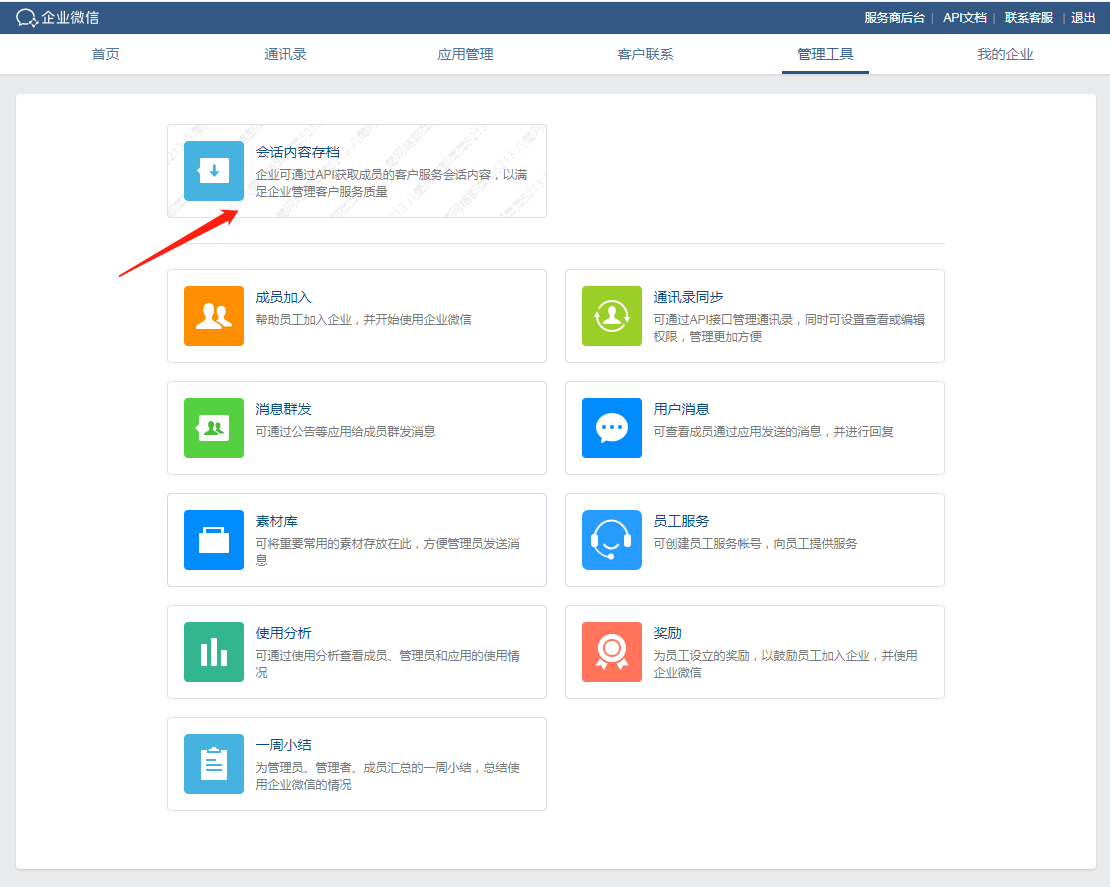The width and height of the screenshot is (1110, 887).
Task: Open the 员工服务 headset icon
Action: 611,540
